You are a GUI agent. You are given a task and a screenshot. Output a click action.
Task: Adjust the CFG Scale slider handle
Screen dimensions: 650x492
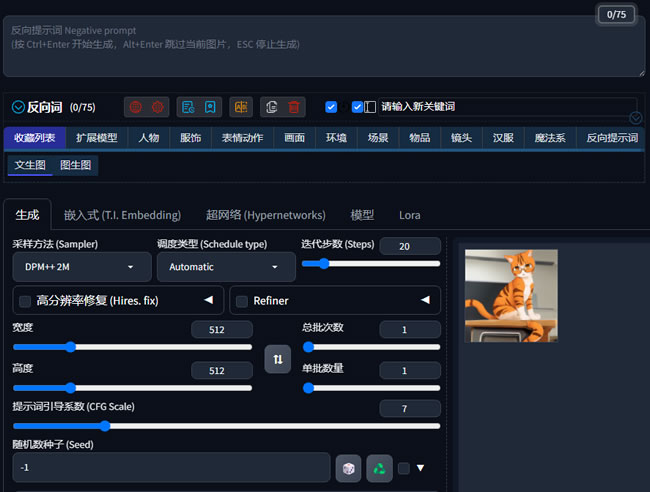point(105,426)
